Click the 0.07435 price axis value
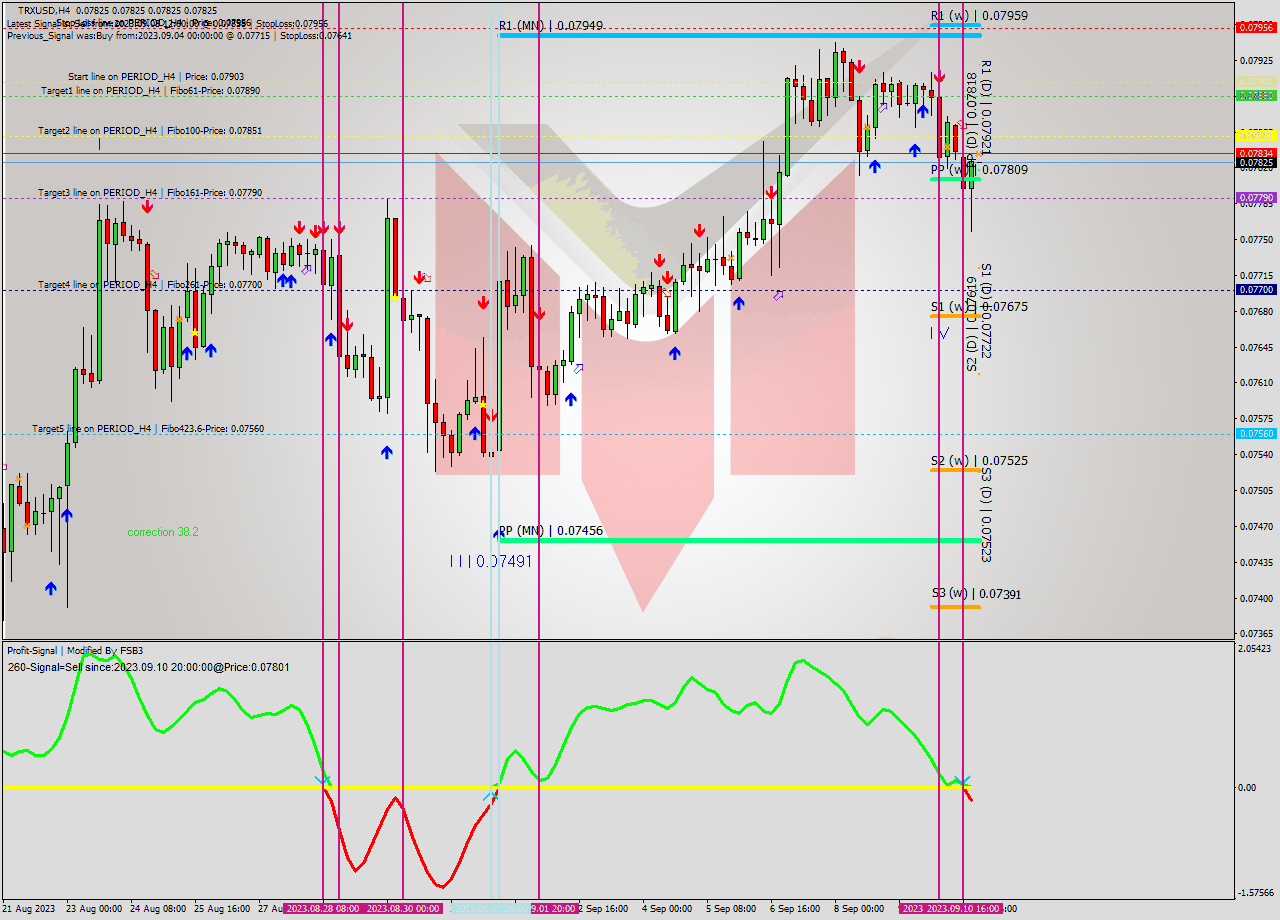The image size is (1280, 920). [x=1257, y=563]
